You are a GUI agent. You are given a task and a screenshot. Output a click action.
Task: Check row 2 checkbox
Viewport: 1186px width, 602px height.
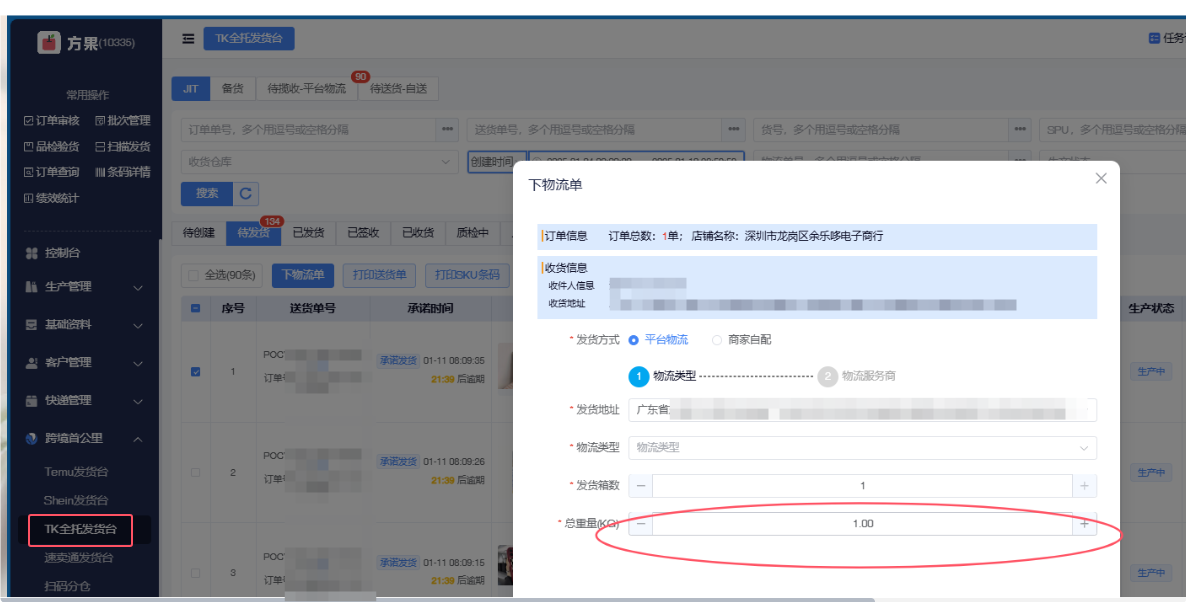[x=196, y=472]
